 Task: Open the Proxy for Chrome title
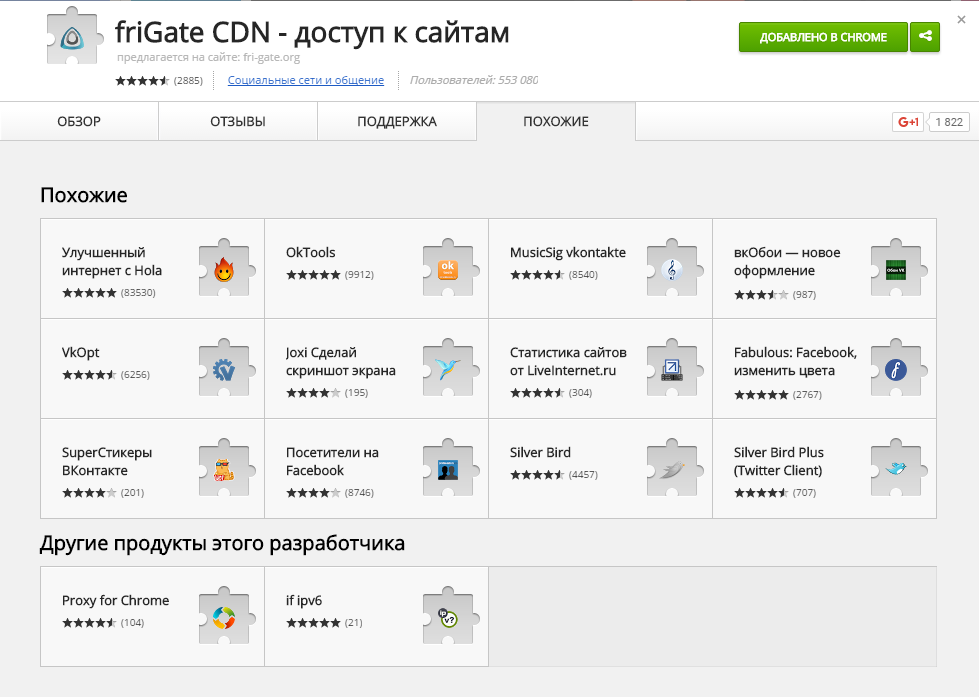[116, 600]
